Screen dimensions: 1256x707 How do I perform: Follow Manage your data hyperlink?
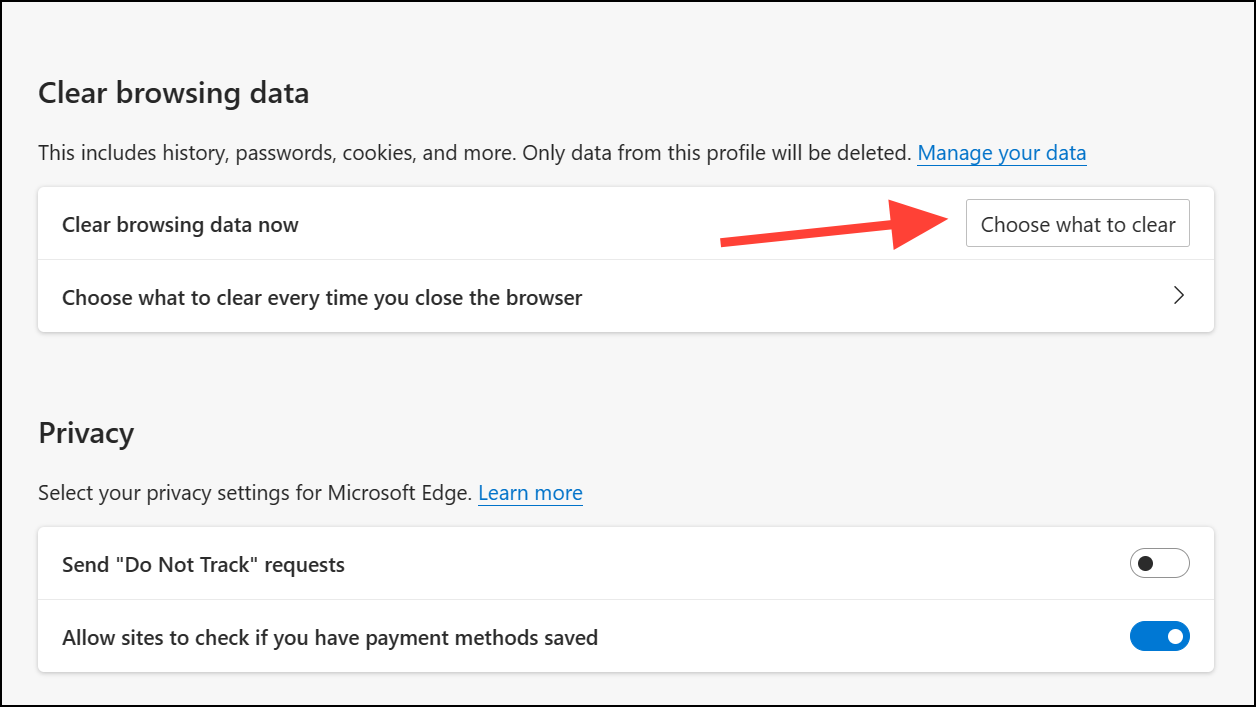point(1001,152)
